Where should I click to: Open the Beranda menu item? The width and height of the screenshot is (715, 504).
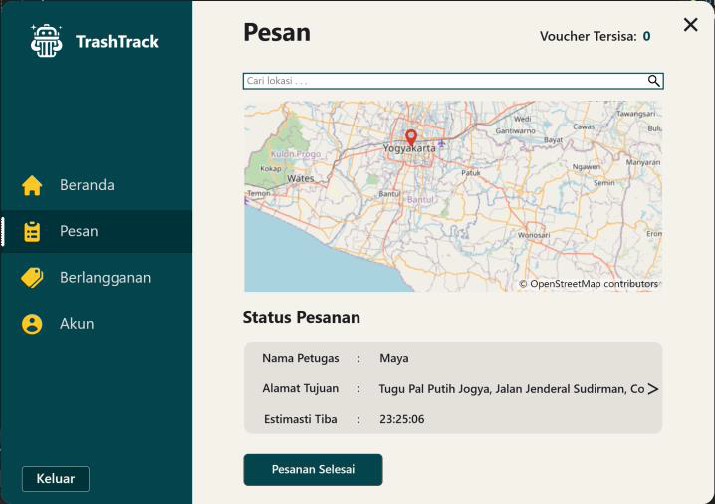point(87,185)
